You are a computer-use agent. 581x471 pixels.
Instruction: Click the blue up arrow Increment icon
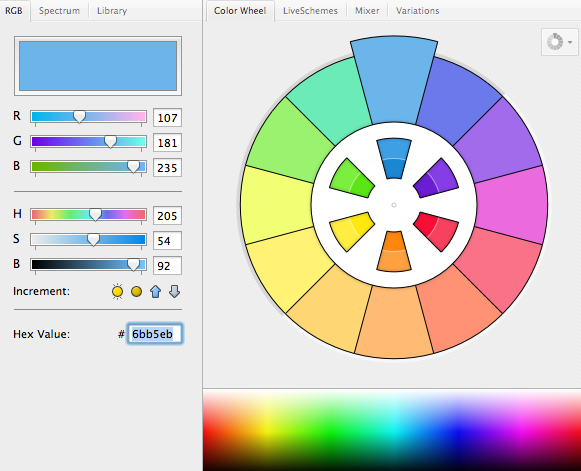tap(156, 292)
